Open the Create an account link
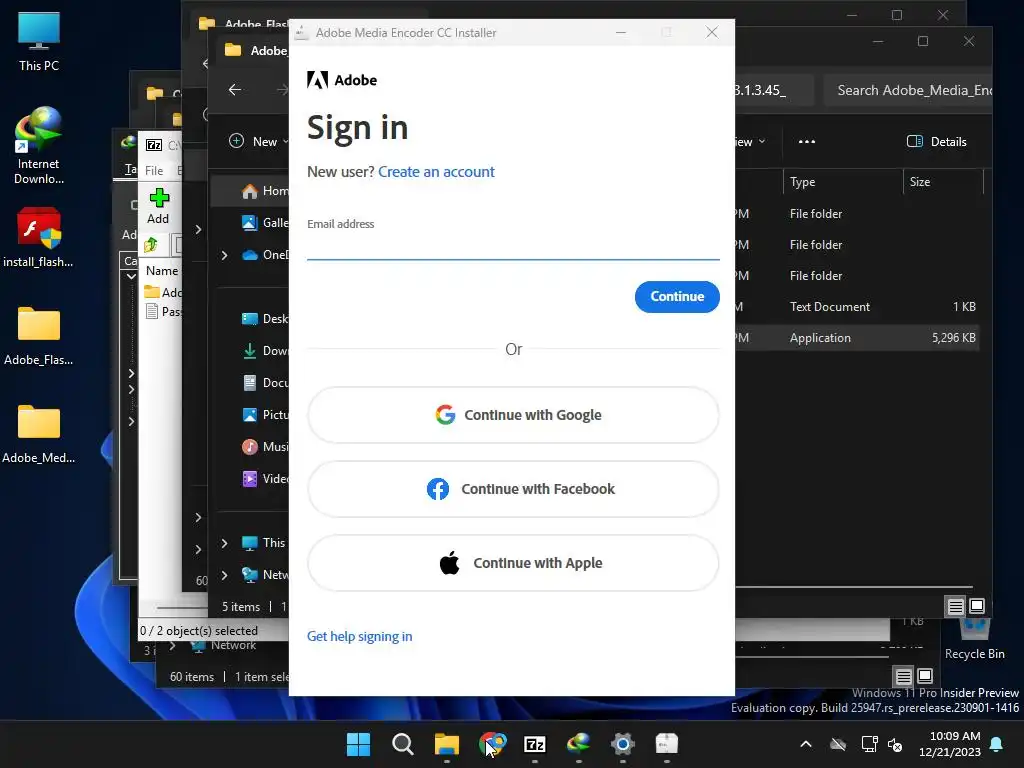This screenshot has width=1024, height=768. (436, 172)
